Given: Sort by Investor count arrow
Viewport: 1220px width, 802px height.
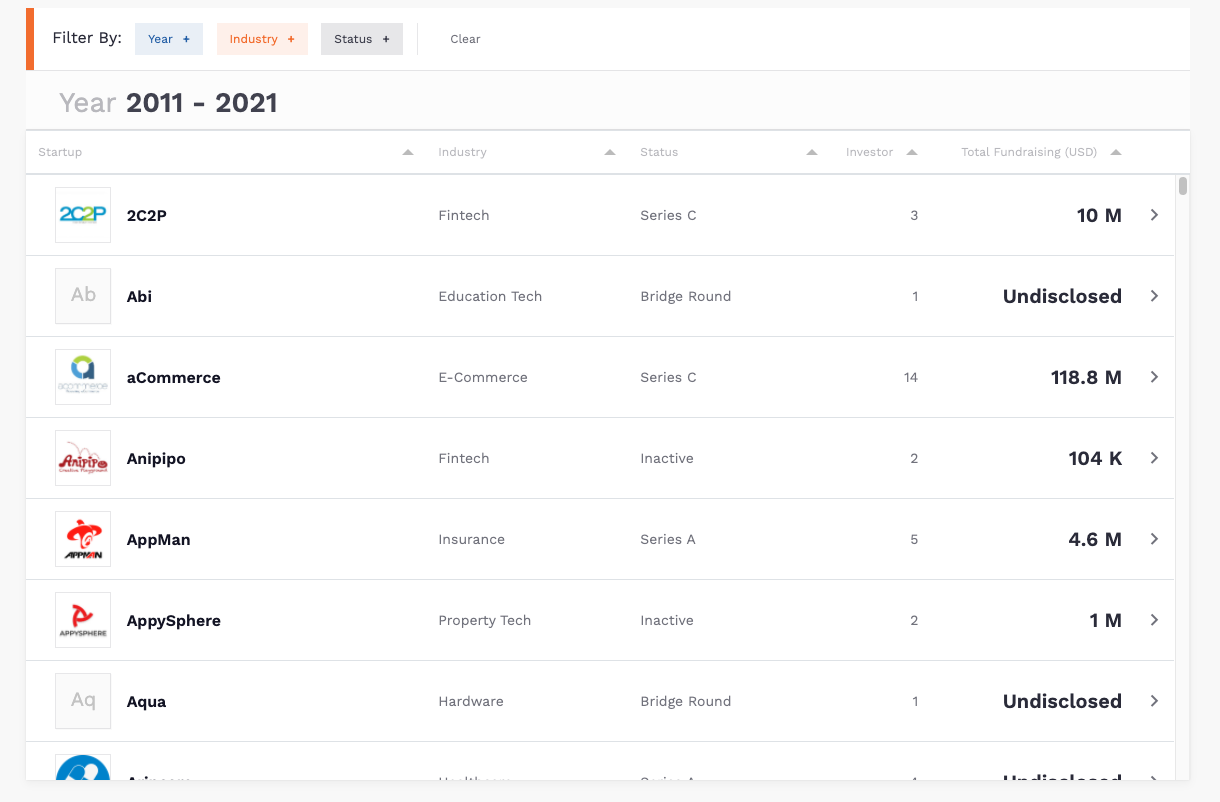Looking at the screenshot, I should pyautogui.click(x=912, y=152).
